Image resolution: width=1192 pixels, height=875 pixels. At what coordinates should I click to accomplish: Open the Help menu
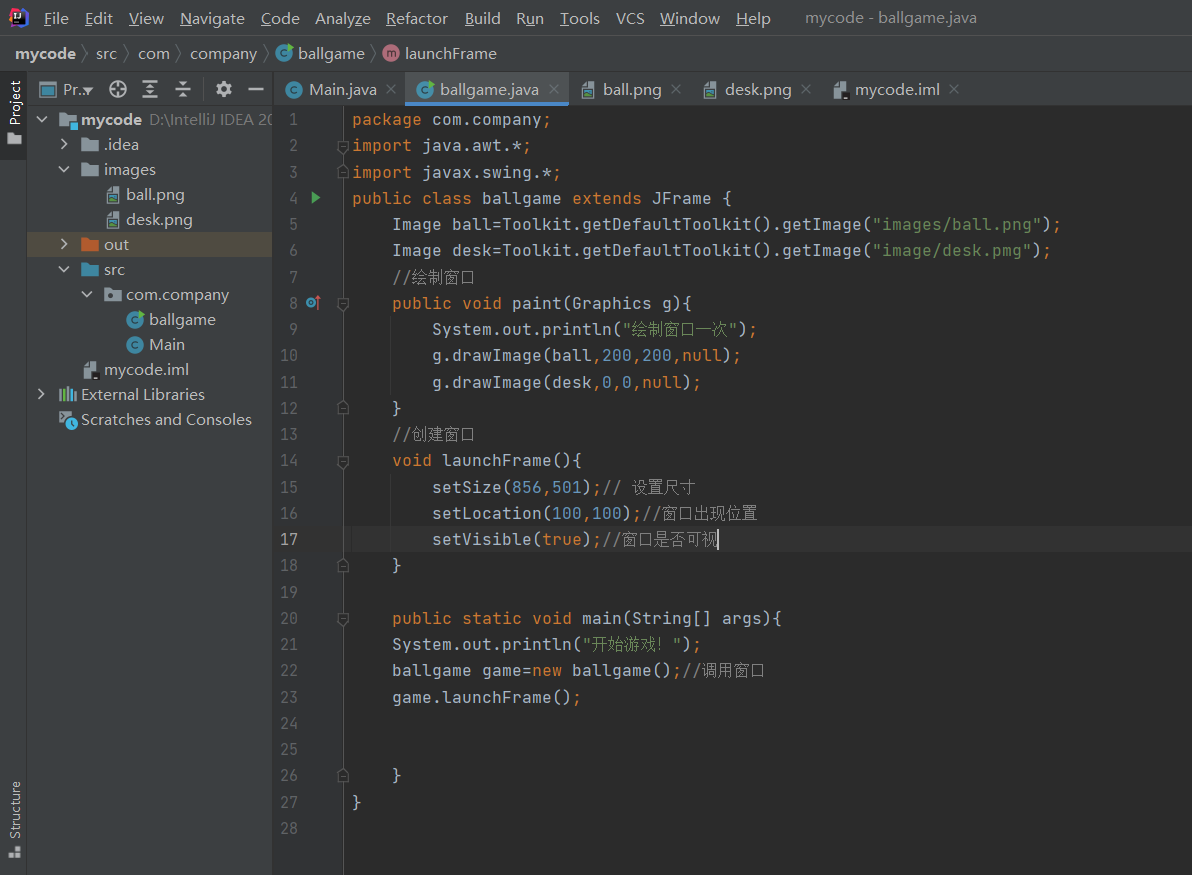pyautogui.click(x=753, y=18)
